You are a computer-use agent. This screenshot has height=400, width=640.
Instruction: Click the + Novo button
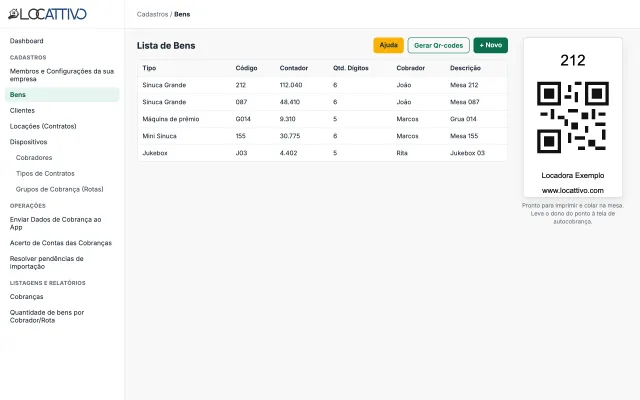(491, 45)
